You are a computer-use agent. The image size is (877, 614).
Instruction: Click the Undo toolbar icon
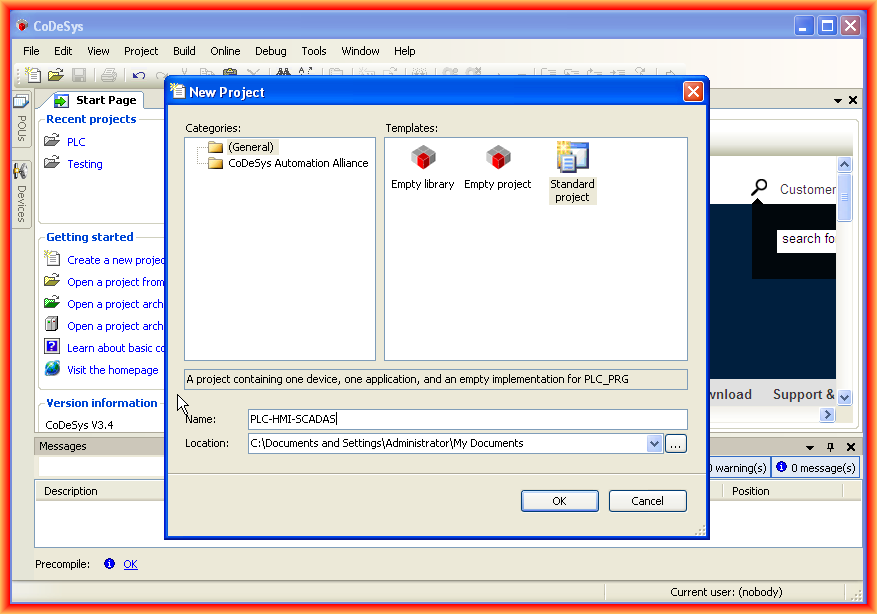(138, 75)
